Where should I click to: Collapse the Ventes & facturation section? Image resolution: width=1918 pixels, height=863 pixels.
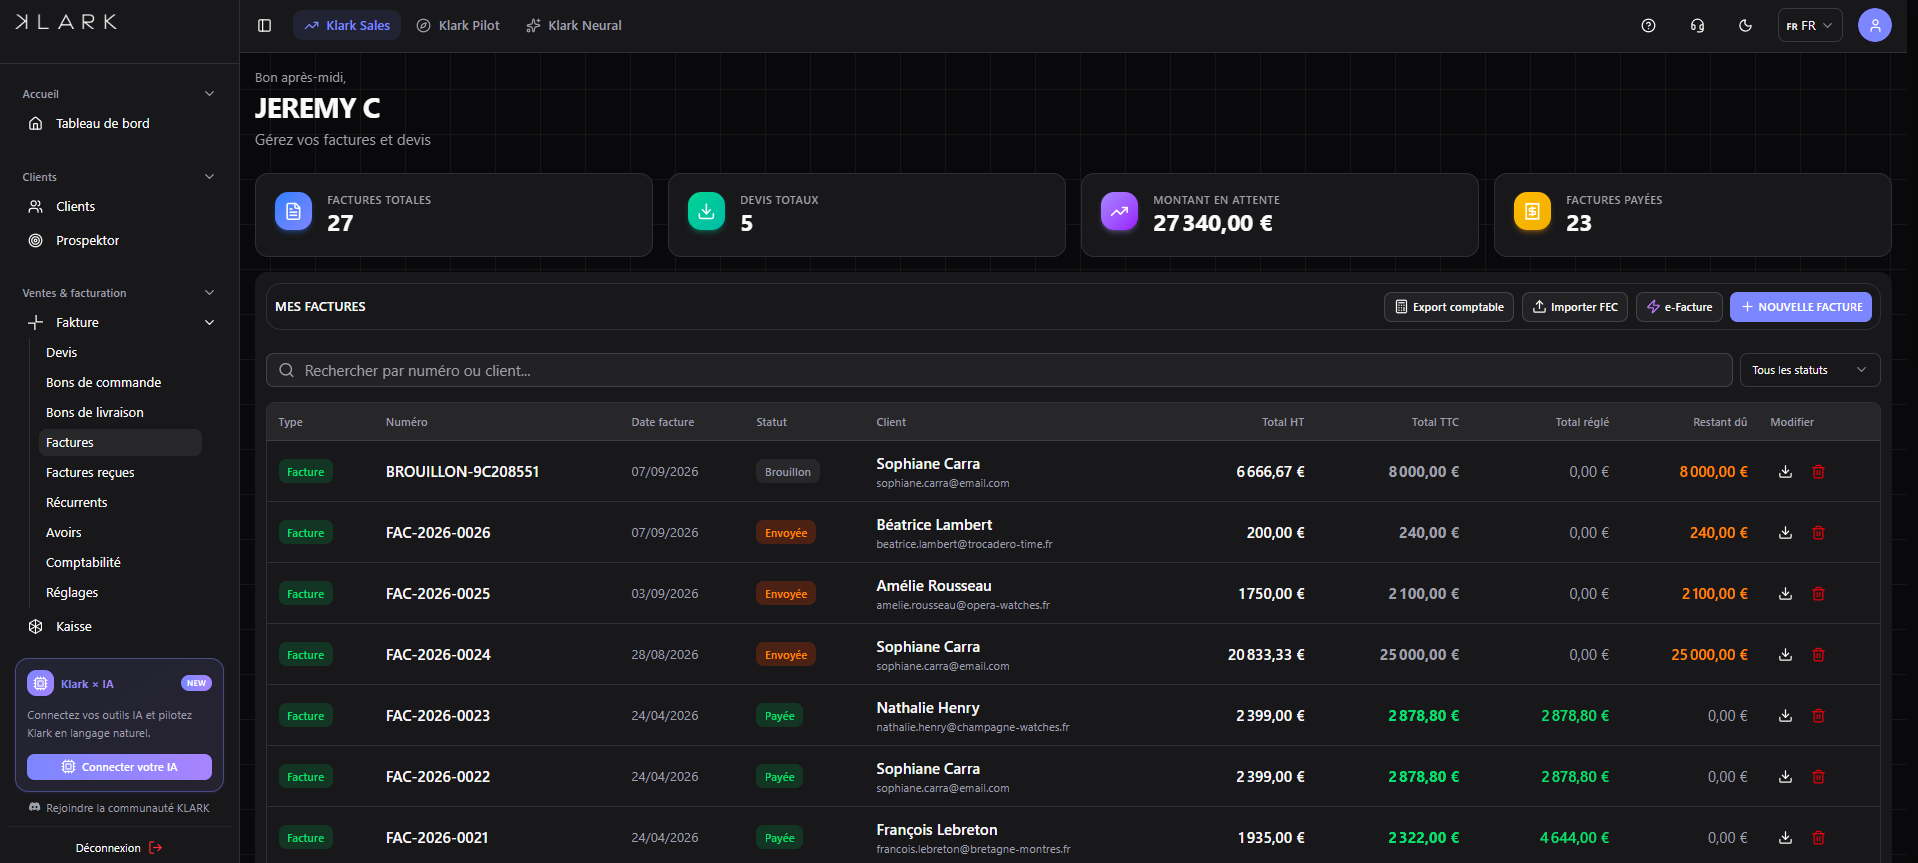pyautogui.click(x=209, y=293)
